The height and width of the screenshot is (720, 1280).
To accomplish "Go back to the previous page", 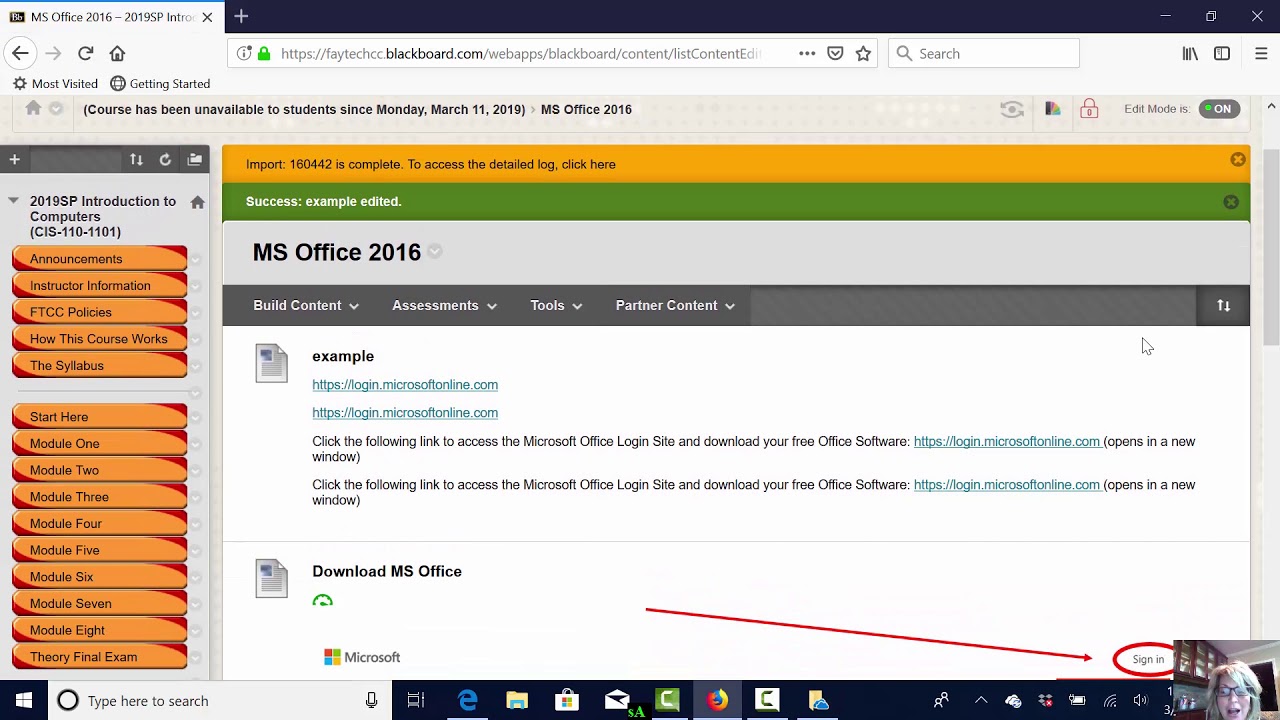I will pyautogui.click(x=20, y=53).
